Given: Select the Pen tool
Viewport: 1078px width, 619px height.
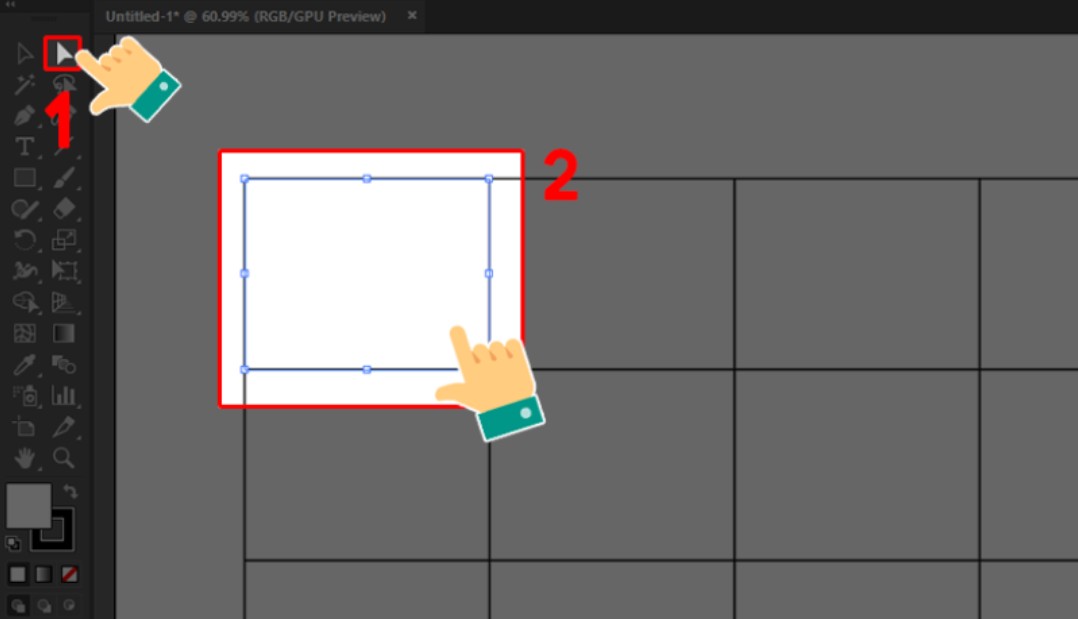Looking at the screenshot, I should [x=25, y=116].
